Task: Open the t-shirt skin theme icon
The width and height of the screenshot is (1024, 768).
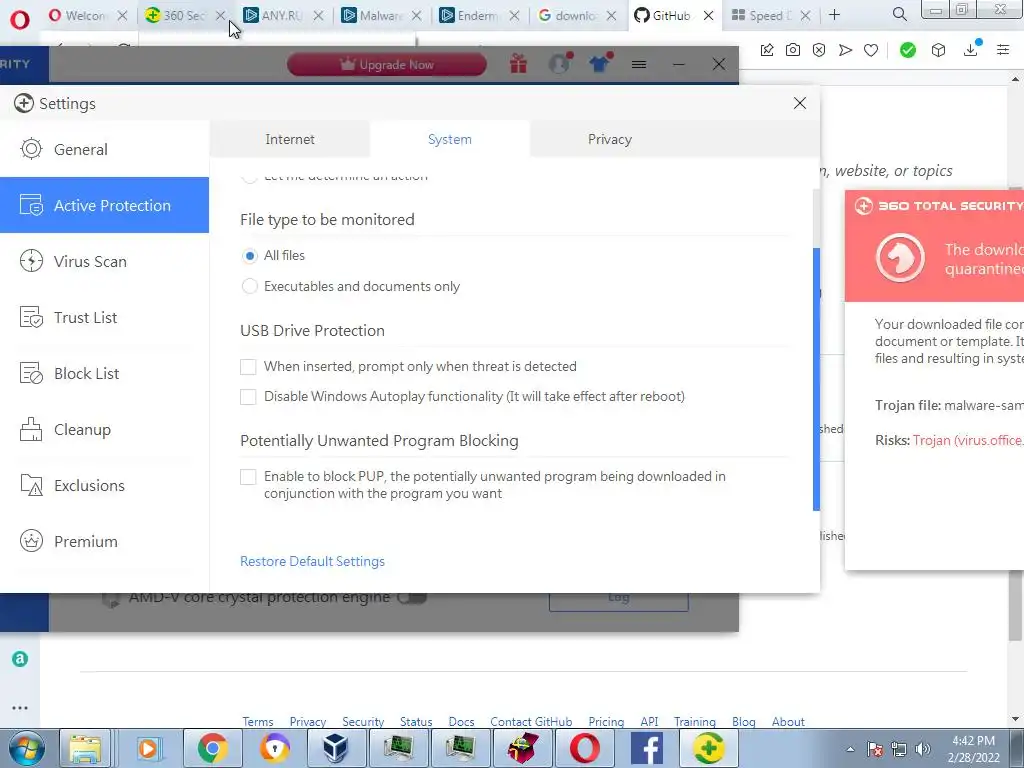Action: (600, 63)
